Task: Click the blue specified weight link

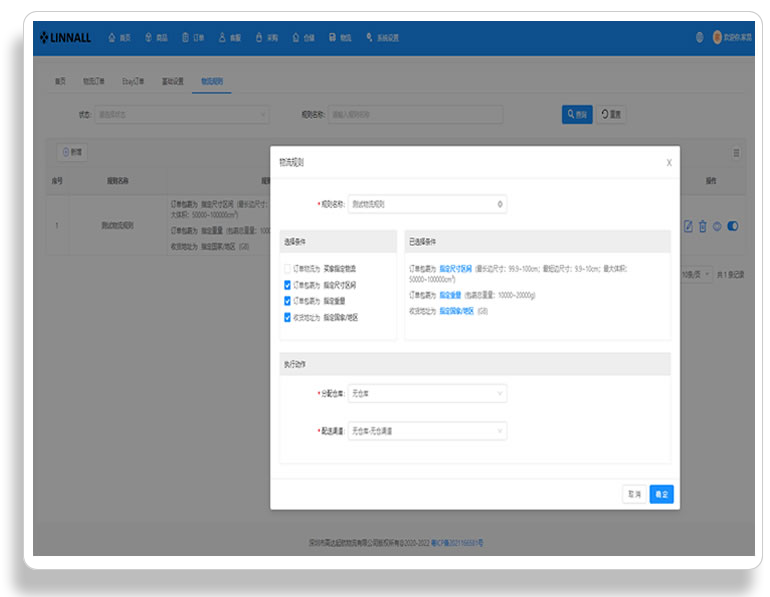Action: click(x=450, y=296)
